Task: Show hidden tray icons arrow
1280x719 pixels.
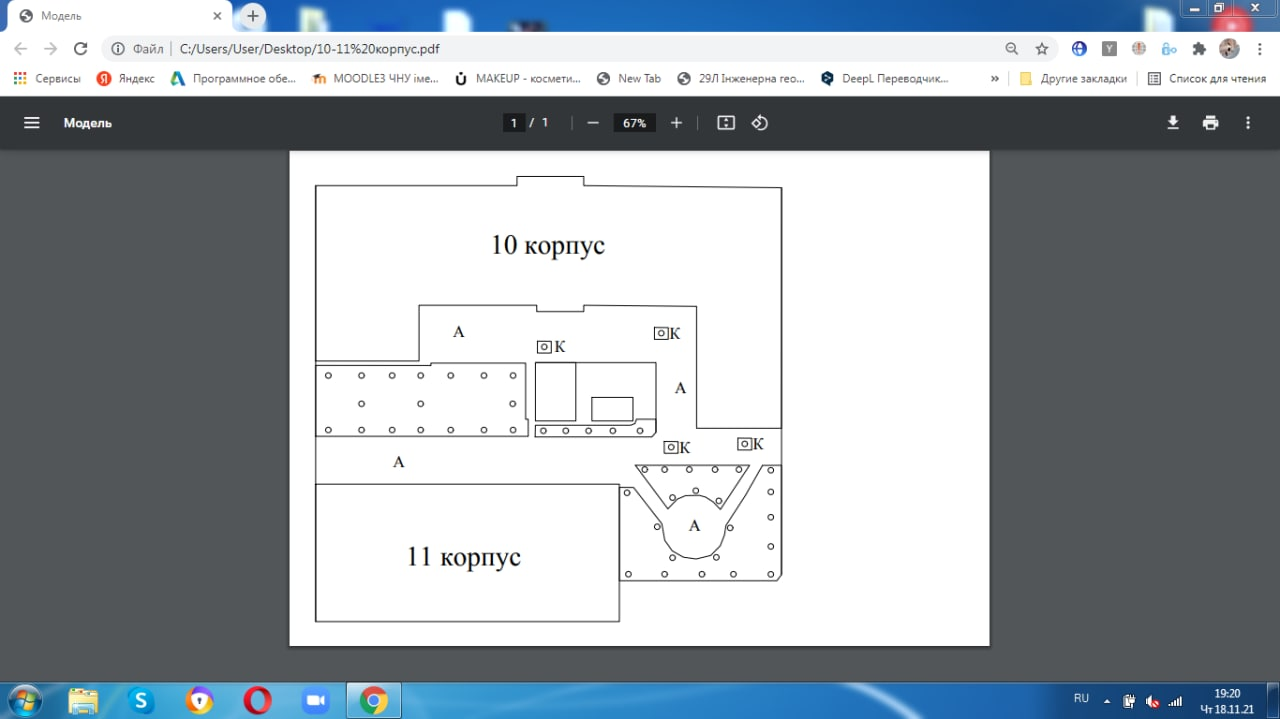Action: click(x=1107, y=700)
